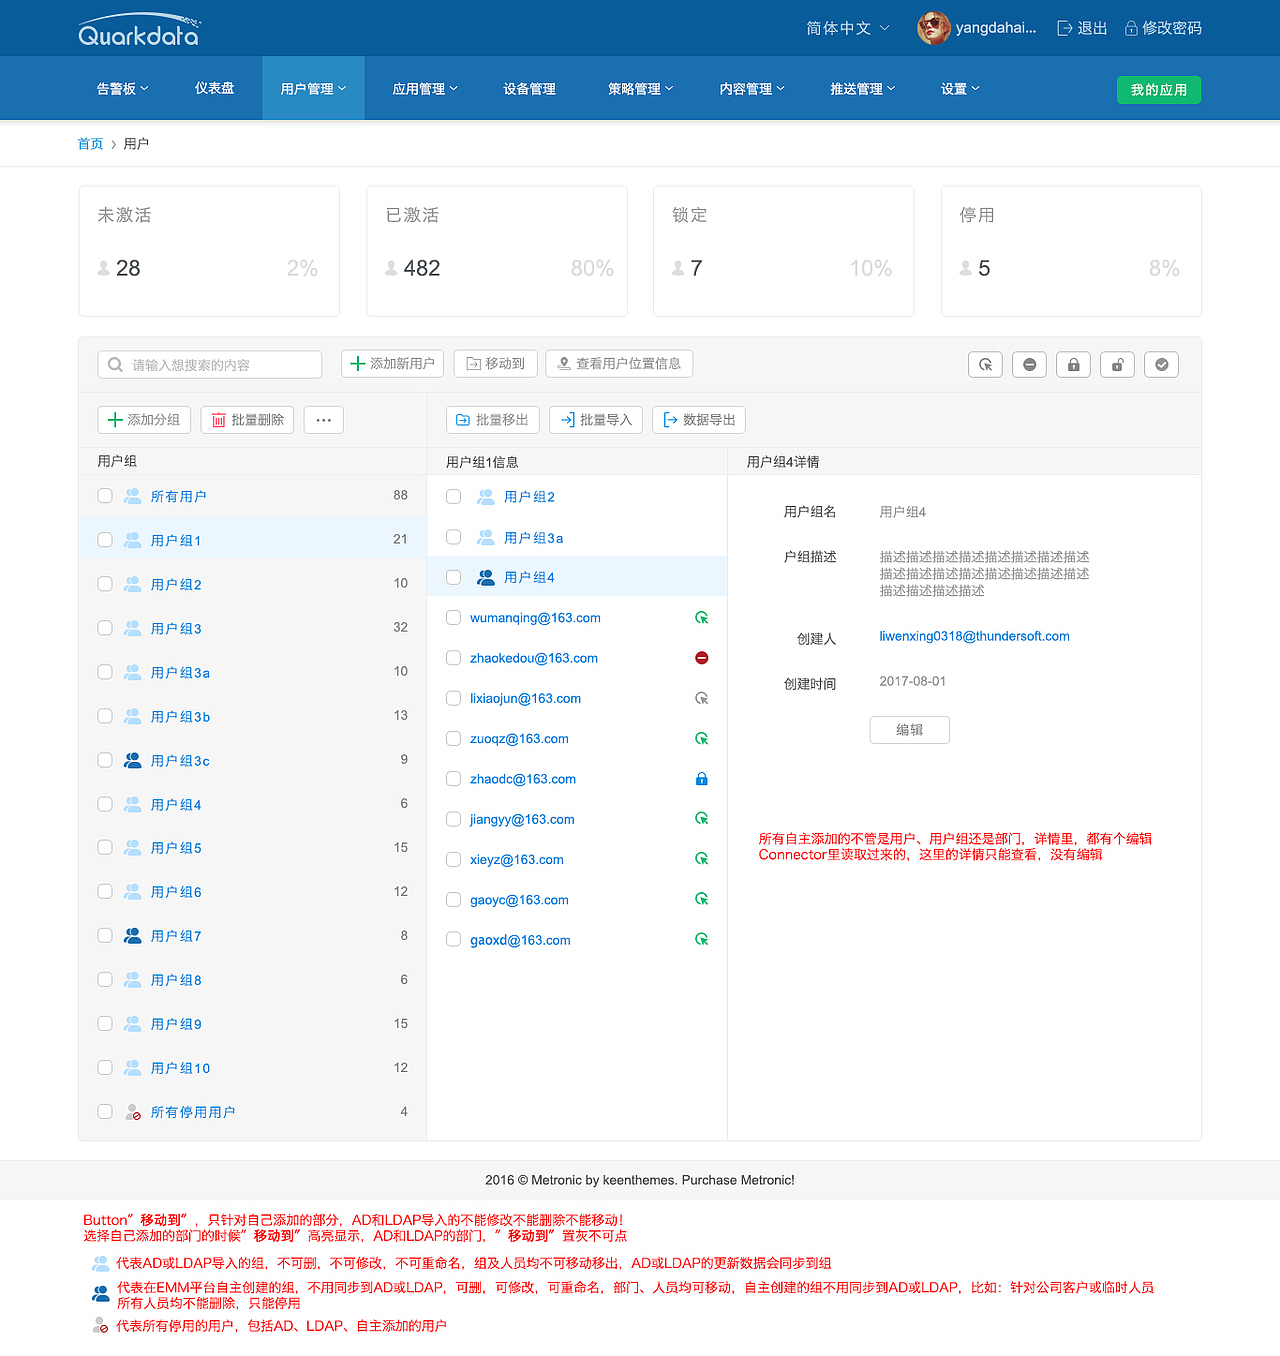Tick the checkbox for 所有停用用户

(x=105, y=1111)
